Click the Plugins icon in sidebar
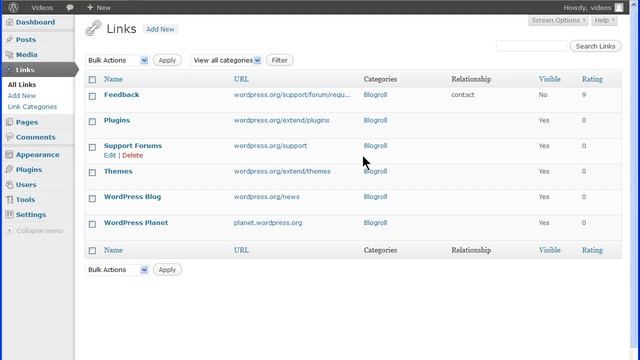 [9, 169]
